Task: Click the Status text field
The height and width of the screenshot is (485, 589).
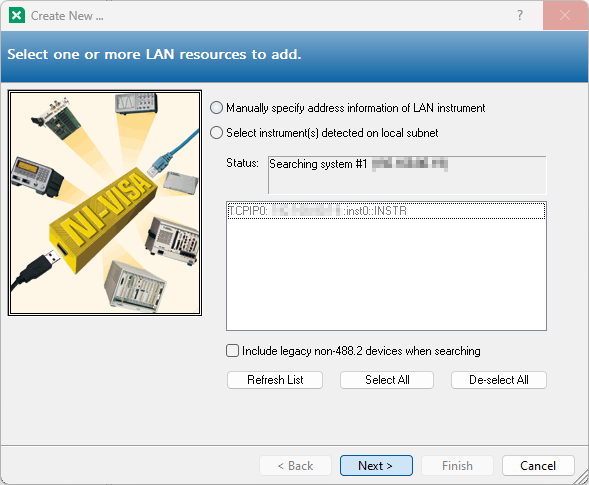Action: pos(407,175)
